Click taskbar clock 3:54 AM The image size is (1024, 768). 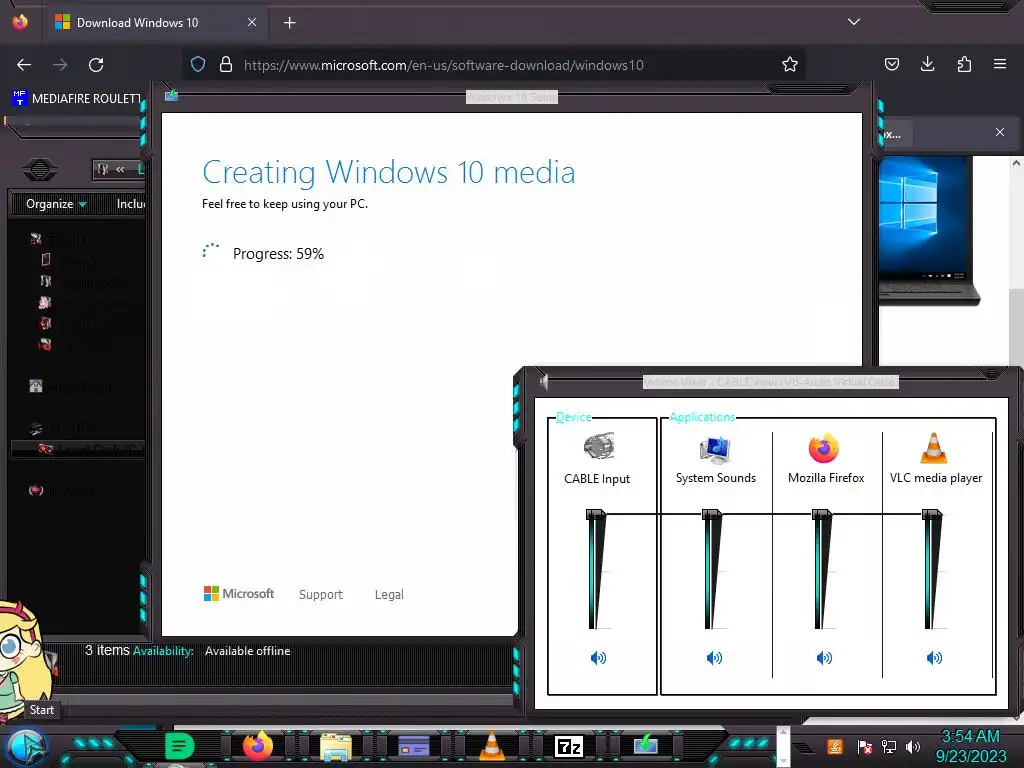point(970,737)
